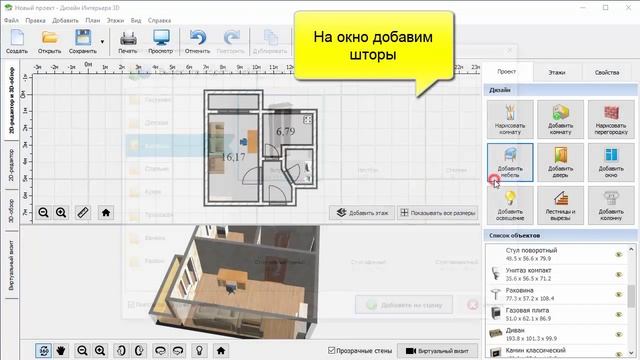640x360 pixels.
Task: Toggle visibility of Газовая плита
Action: 619,314
